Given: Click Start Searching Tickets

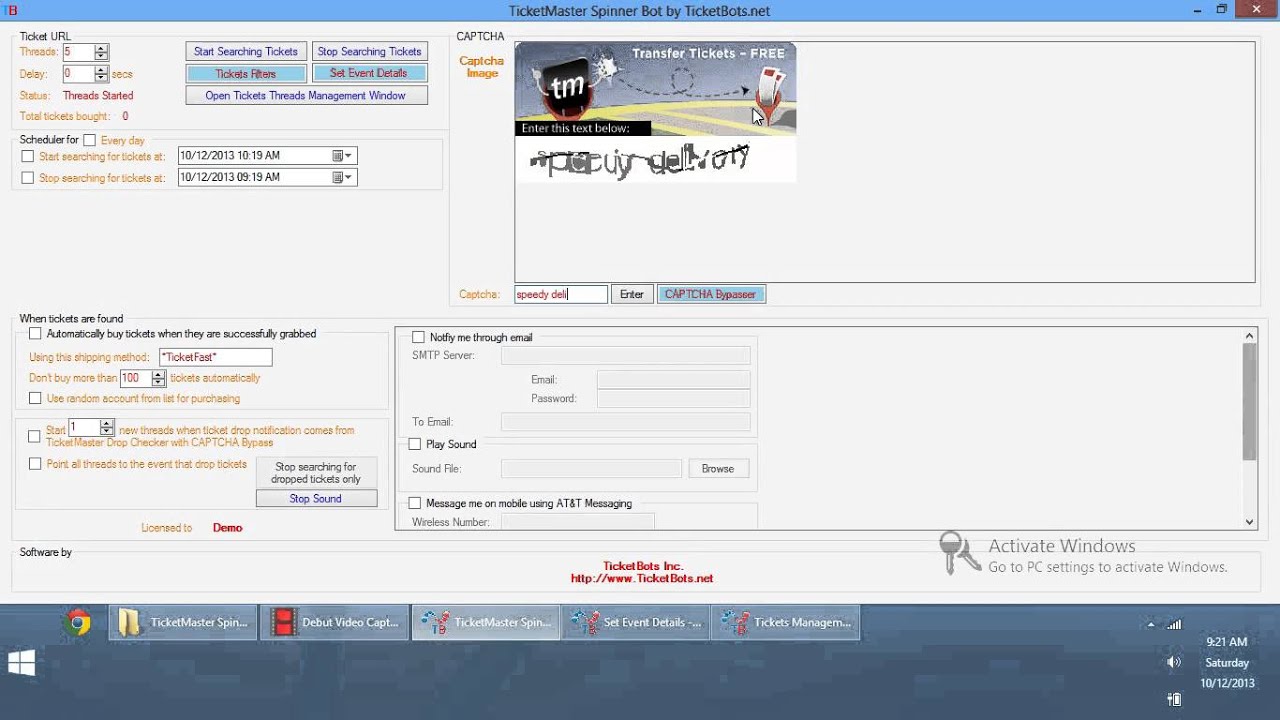Looking at the screenshot, I should point(246,51).
